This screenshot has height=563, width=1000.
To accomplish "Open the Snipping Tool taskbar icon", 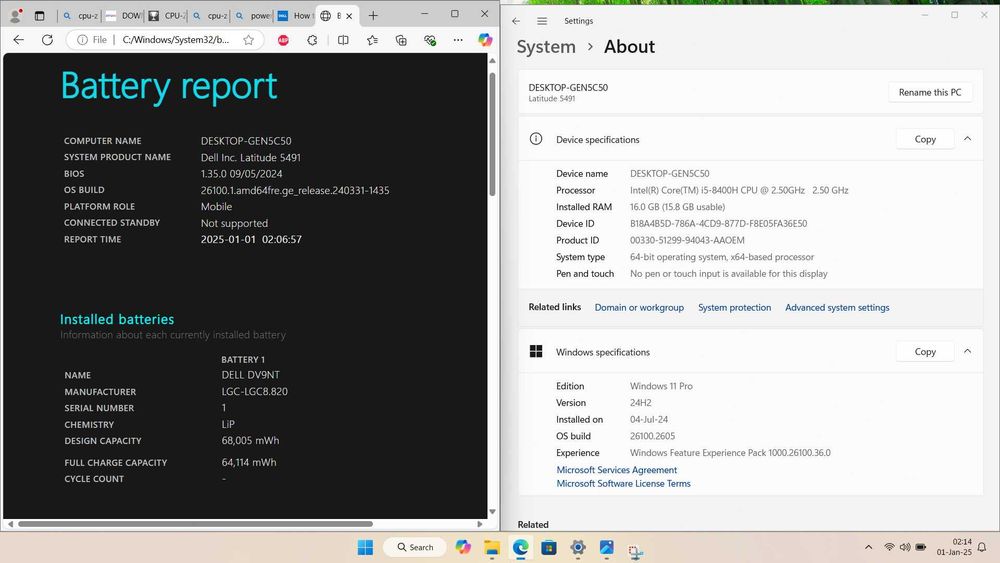I will point(635,550).
